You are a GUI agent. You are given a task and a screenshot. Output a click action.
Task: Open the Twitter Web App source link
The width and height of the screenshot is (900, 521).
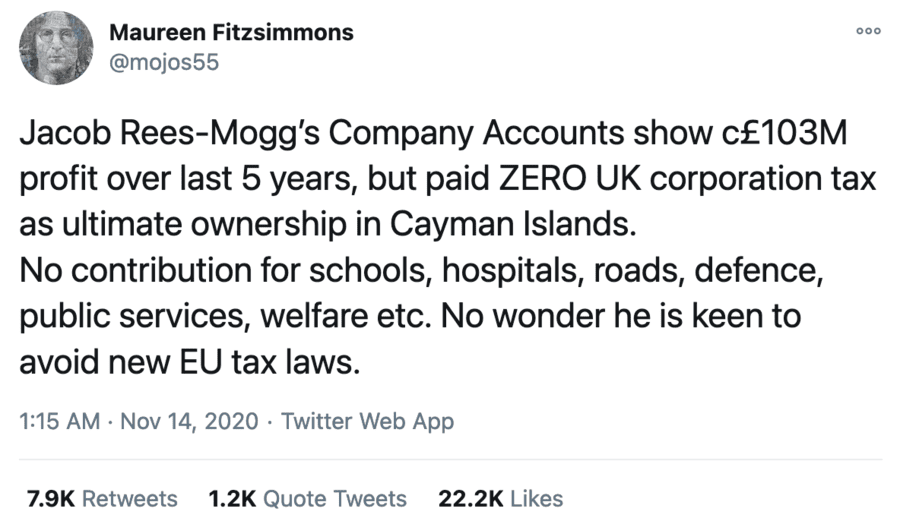[x=367, y=421]
